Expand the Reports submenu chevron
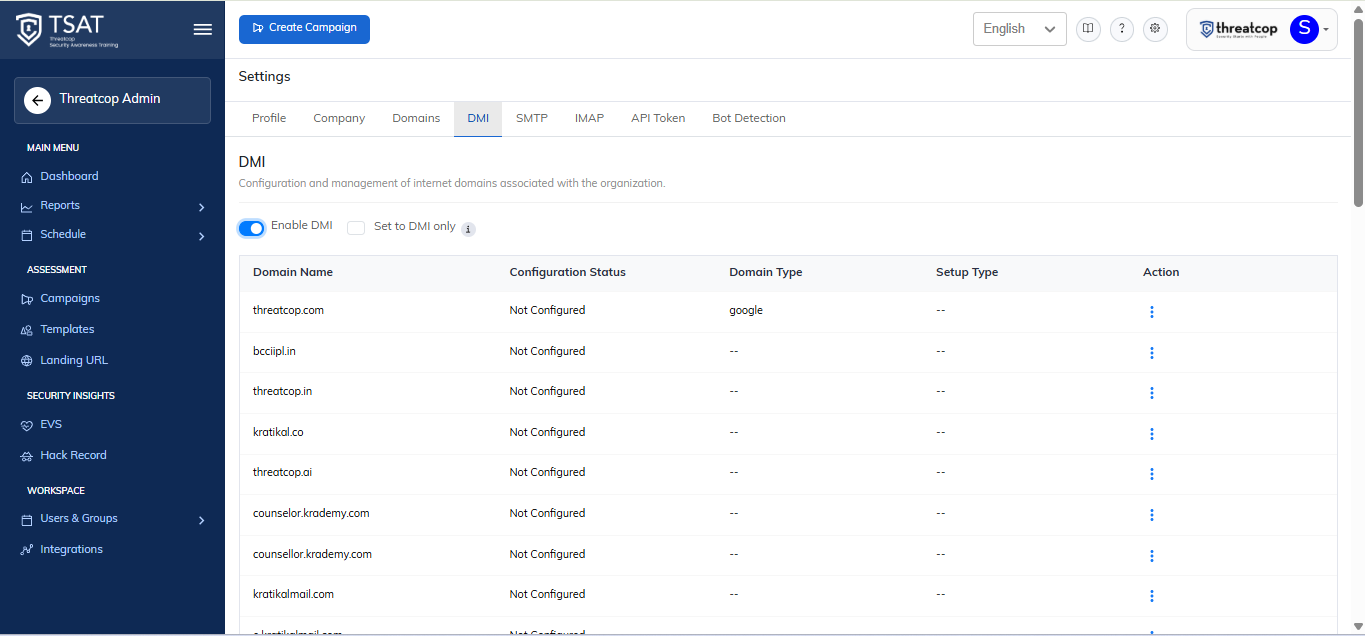The image size is (1365, 636). 201,207
